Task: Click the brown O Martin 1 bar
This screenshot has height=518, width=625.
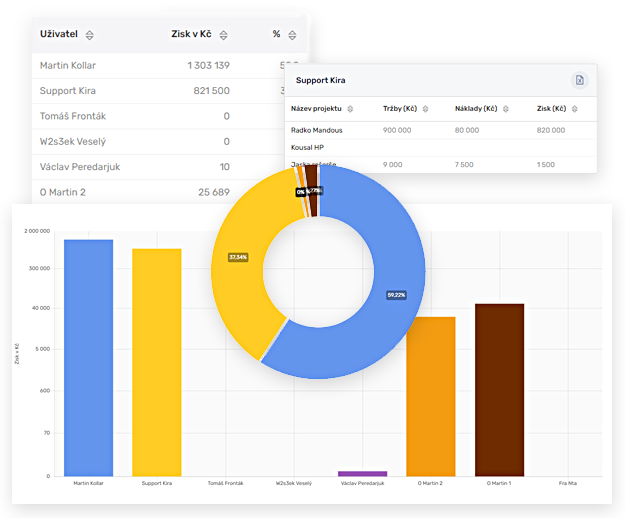Action: [499, 390]
